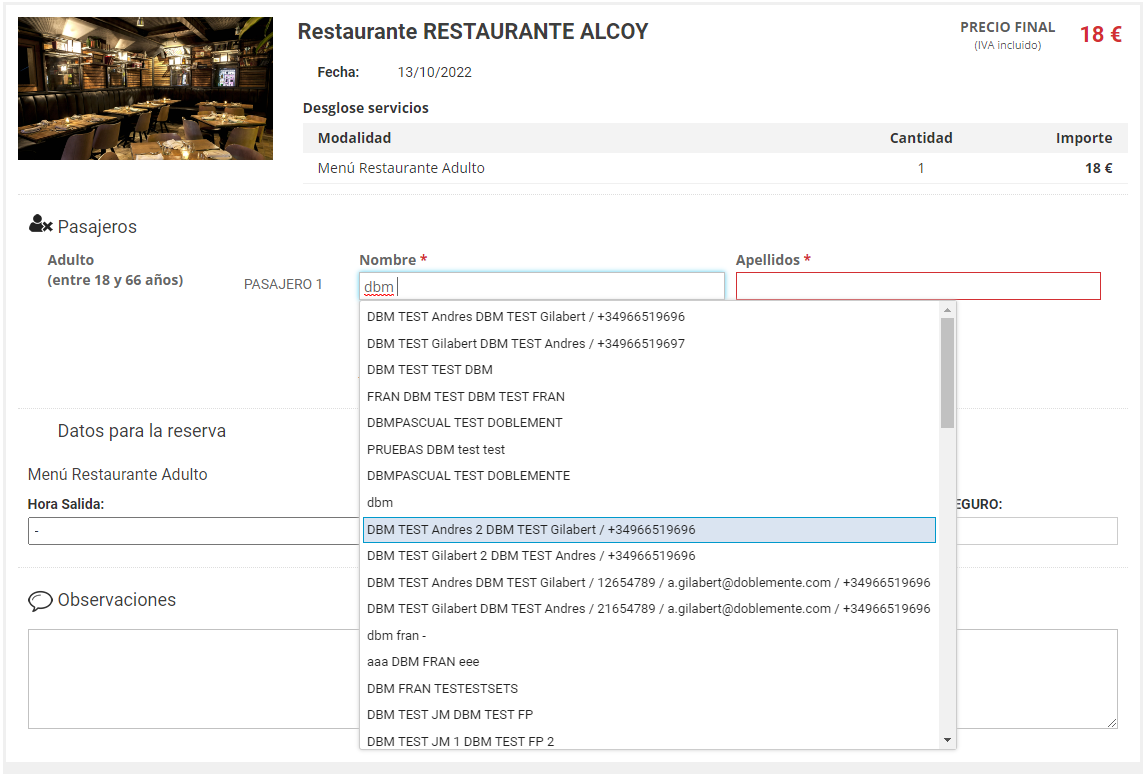Screen dimensions: 1146x778
Task: Click the 'Cantidad' column header
Action: pyautogui.click(x=921, y=138)
